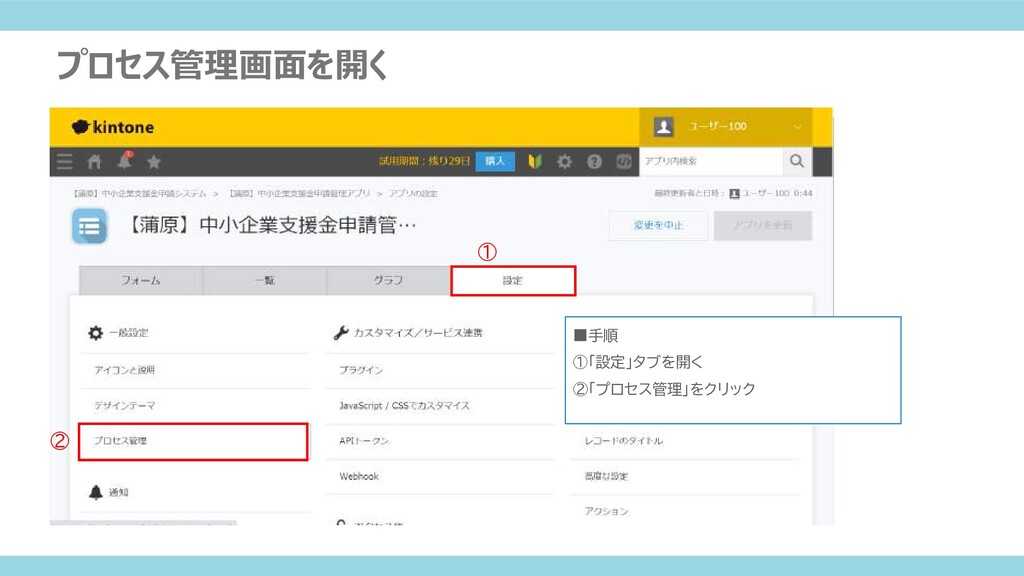
Task: Switch to the 一覧 tab
Action: click(x=264, y=280)
